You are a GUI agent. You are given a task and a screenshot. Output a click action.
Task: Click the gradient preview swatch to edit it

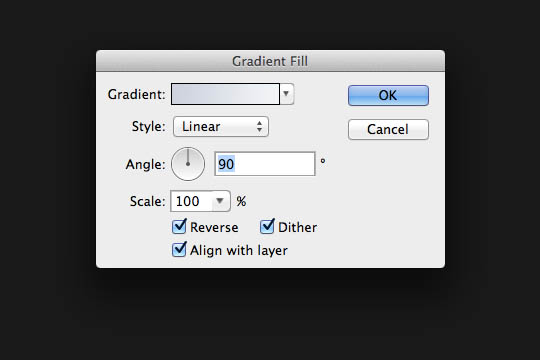tap(225, 94)
